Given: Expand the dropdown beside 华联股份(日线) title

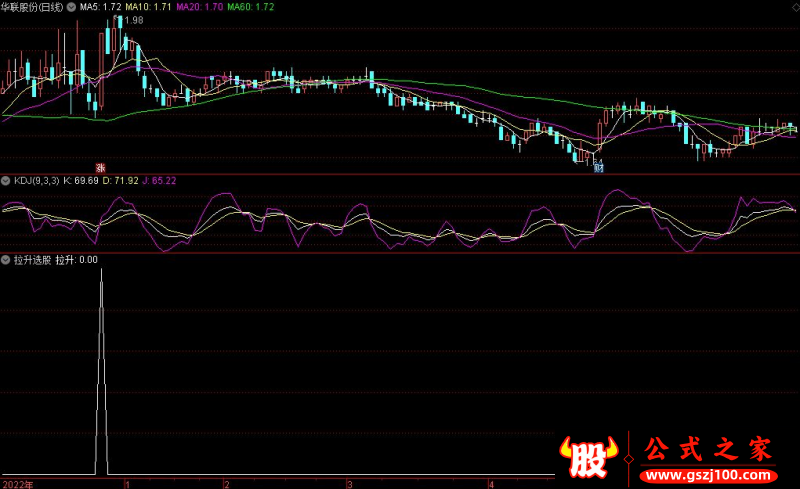Looking at the screenshot, I should pyautogui.click(x=70, y=7).
